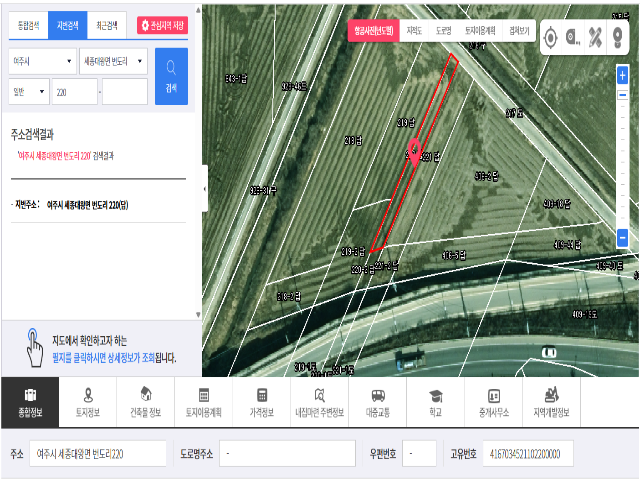Select 지적도 map layer
640x480 pixels.
[414, 31]
